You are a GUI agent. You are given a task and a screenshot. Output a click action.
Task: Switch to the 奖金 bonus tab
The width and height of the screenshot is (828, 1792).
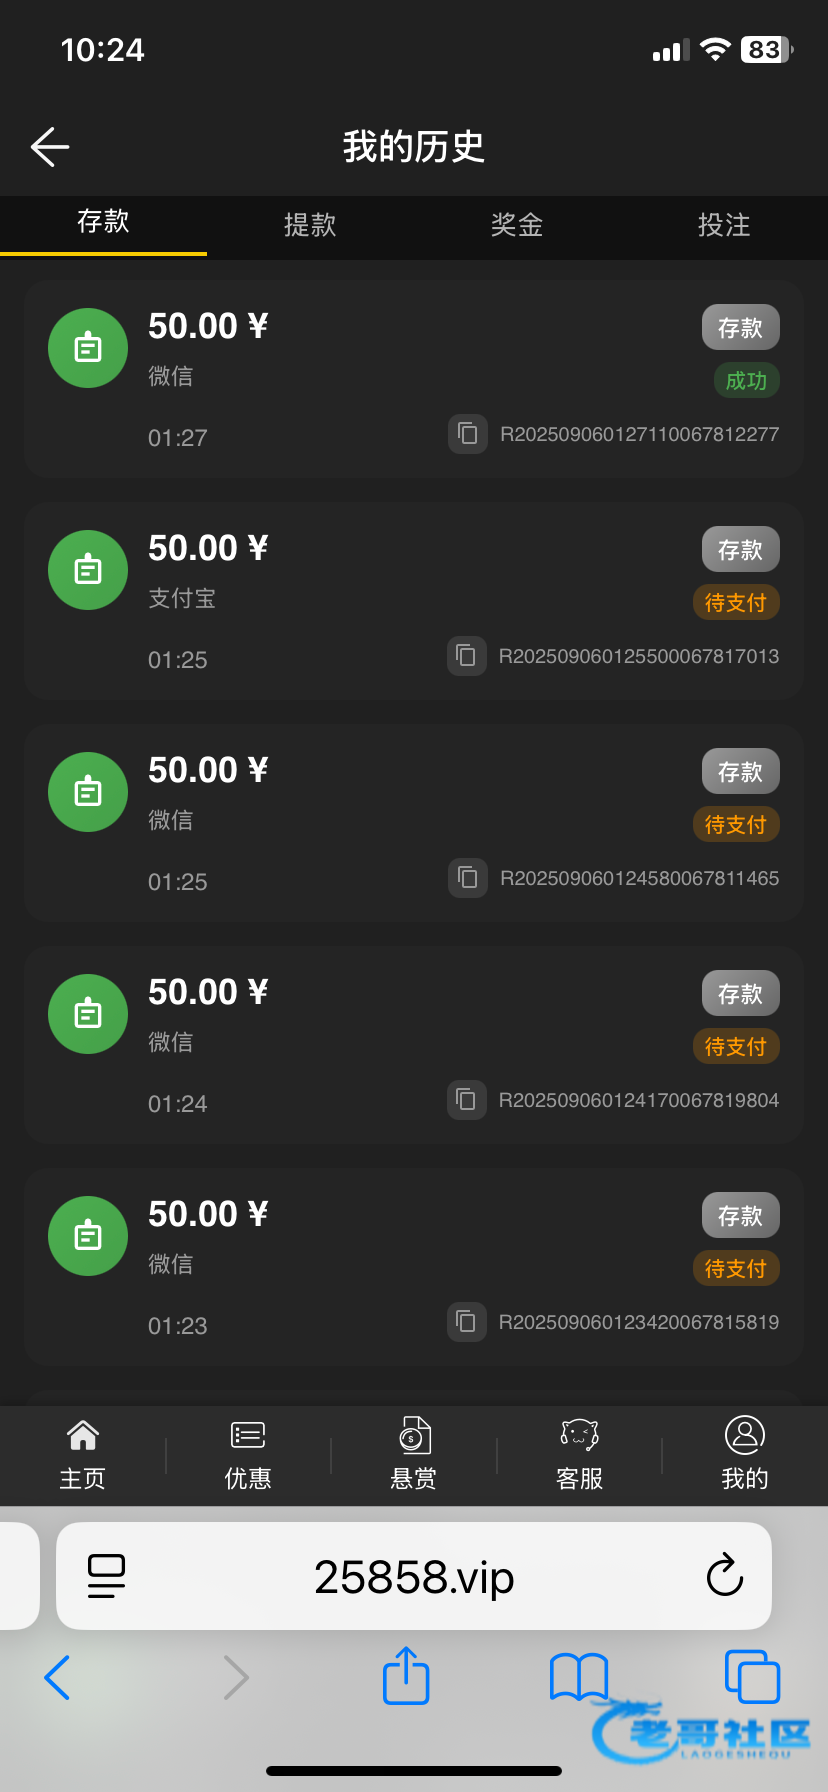pyautogui.click(x=517, y=225)
